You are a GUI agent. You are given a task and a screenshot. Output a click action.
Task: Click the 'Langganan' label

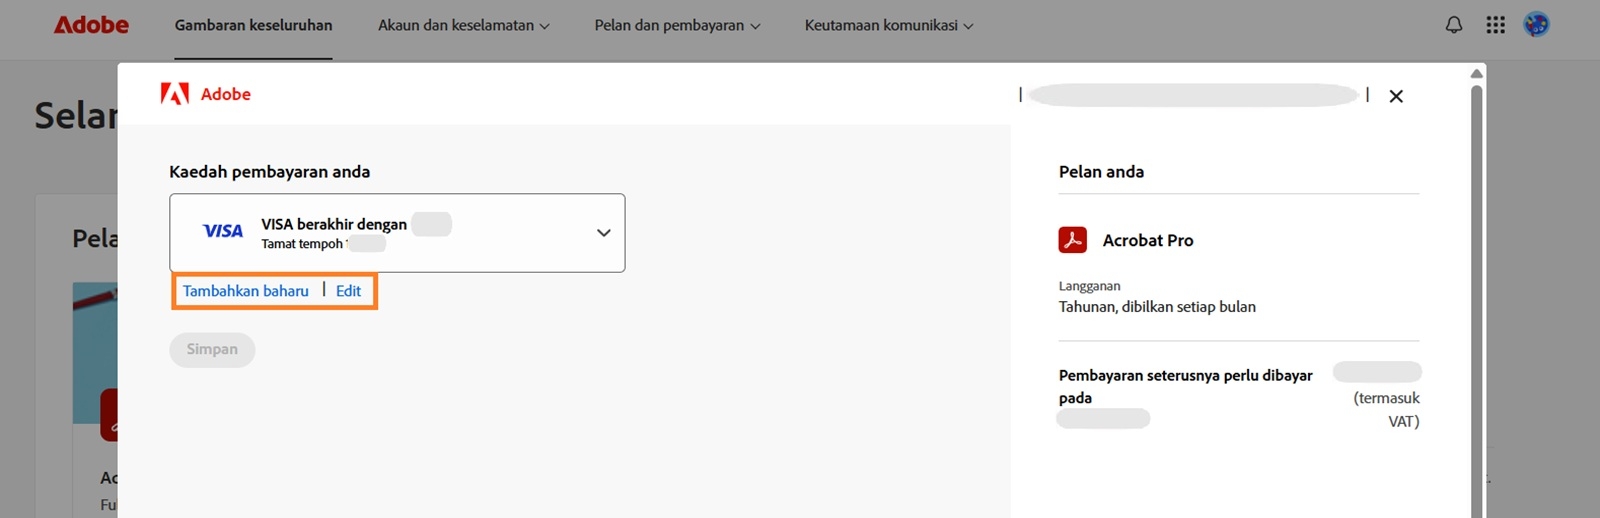(x=1089, y=286)
